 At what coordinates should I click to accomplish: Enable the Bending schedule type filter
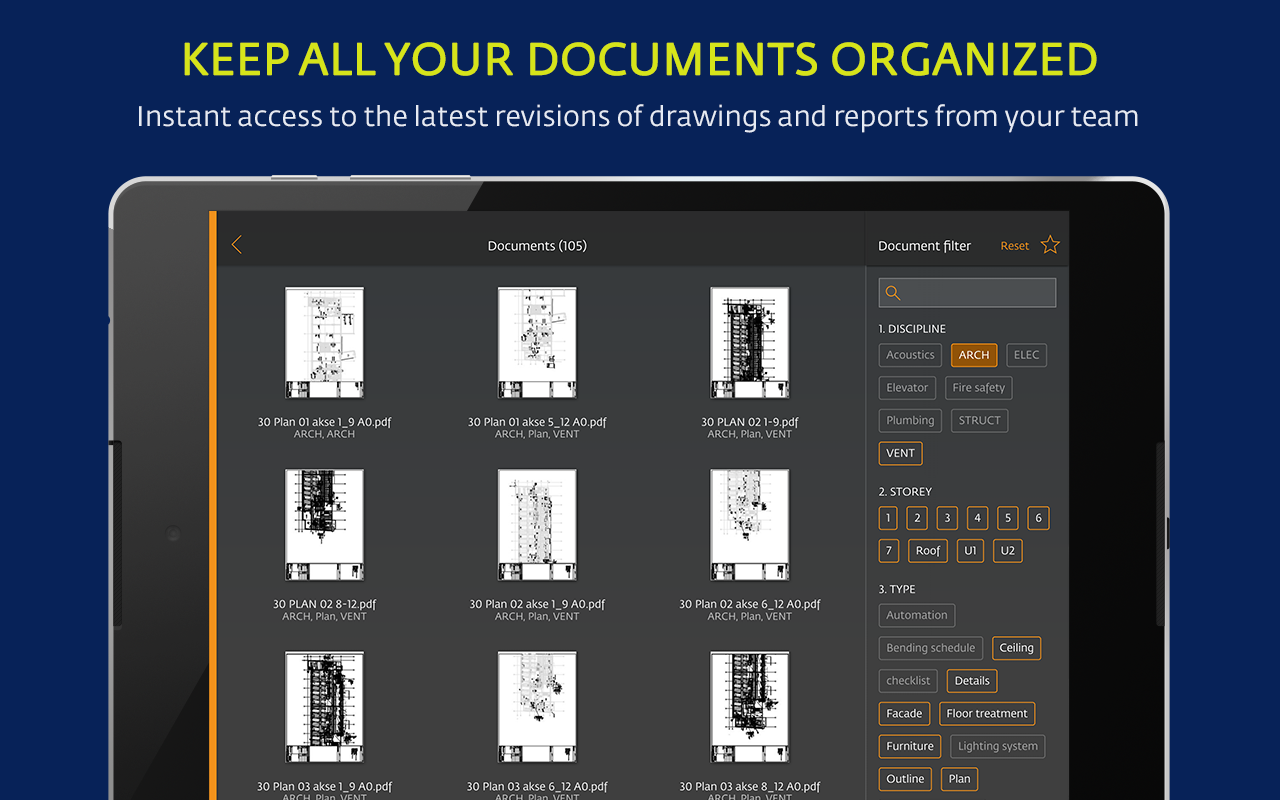(930, 648)
